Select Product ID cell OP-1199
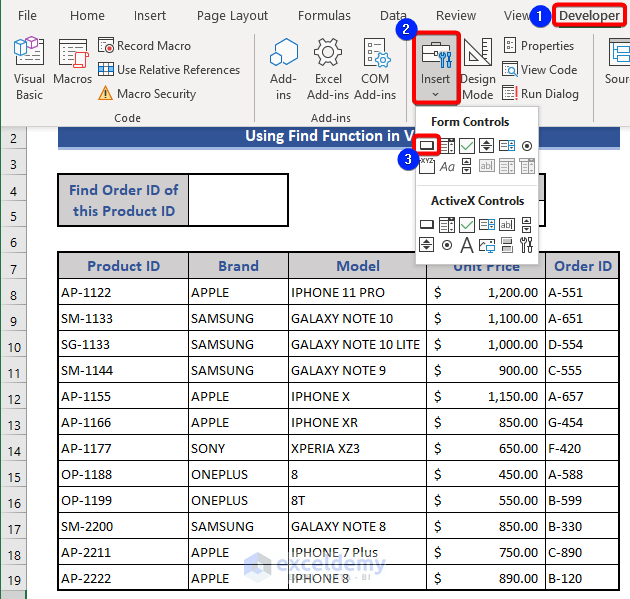The image size is (630, 599). [x=123, y=500]
